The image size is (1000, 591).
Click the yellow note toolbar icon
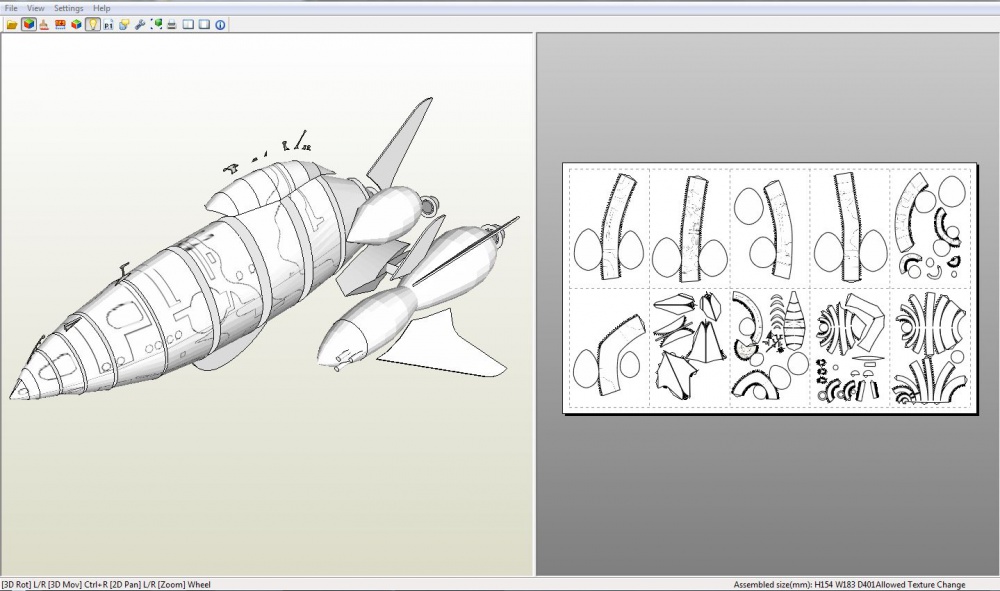click(124, 25)
